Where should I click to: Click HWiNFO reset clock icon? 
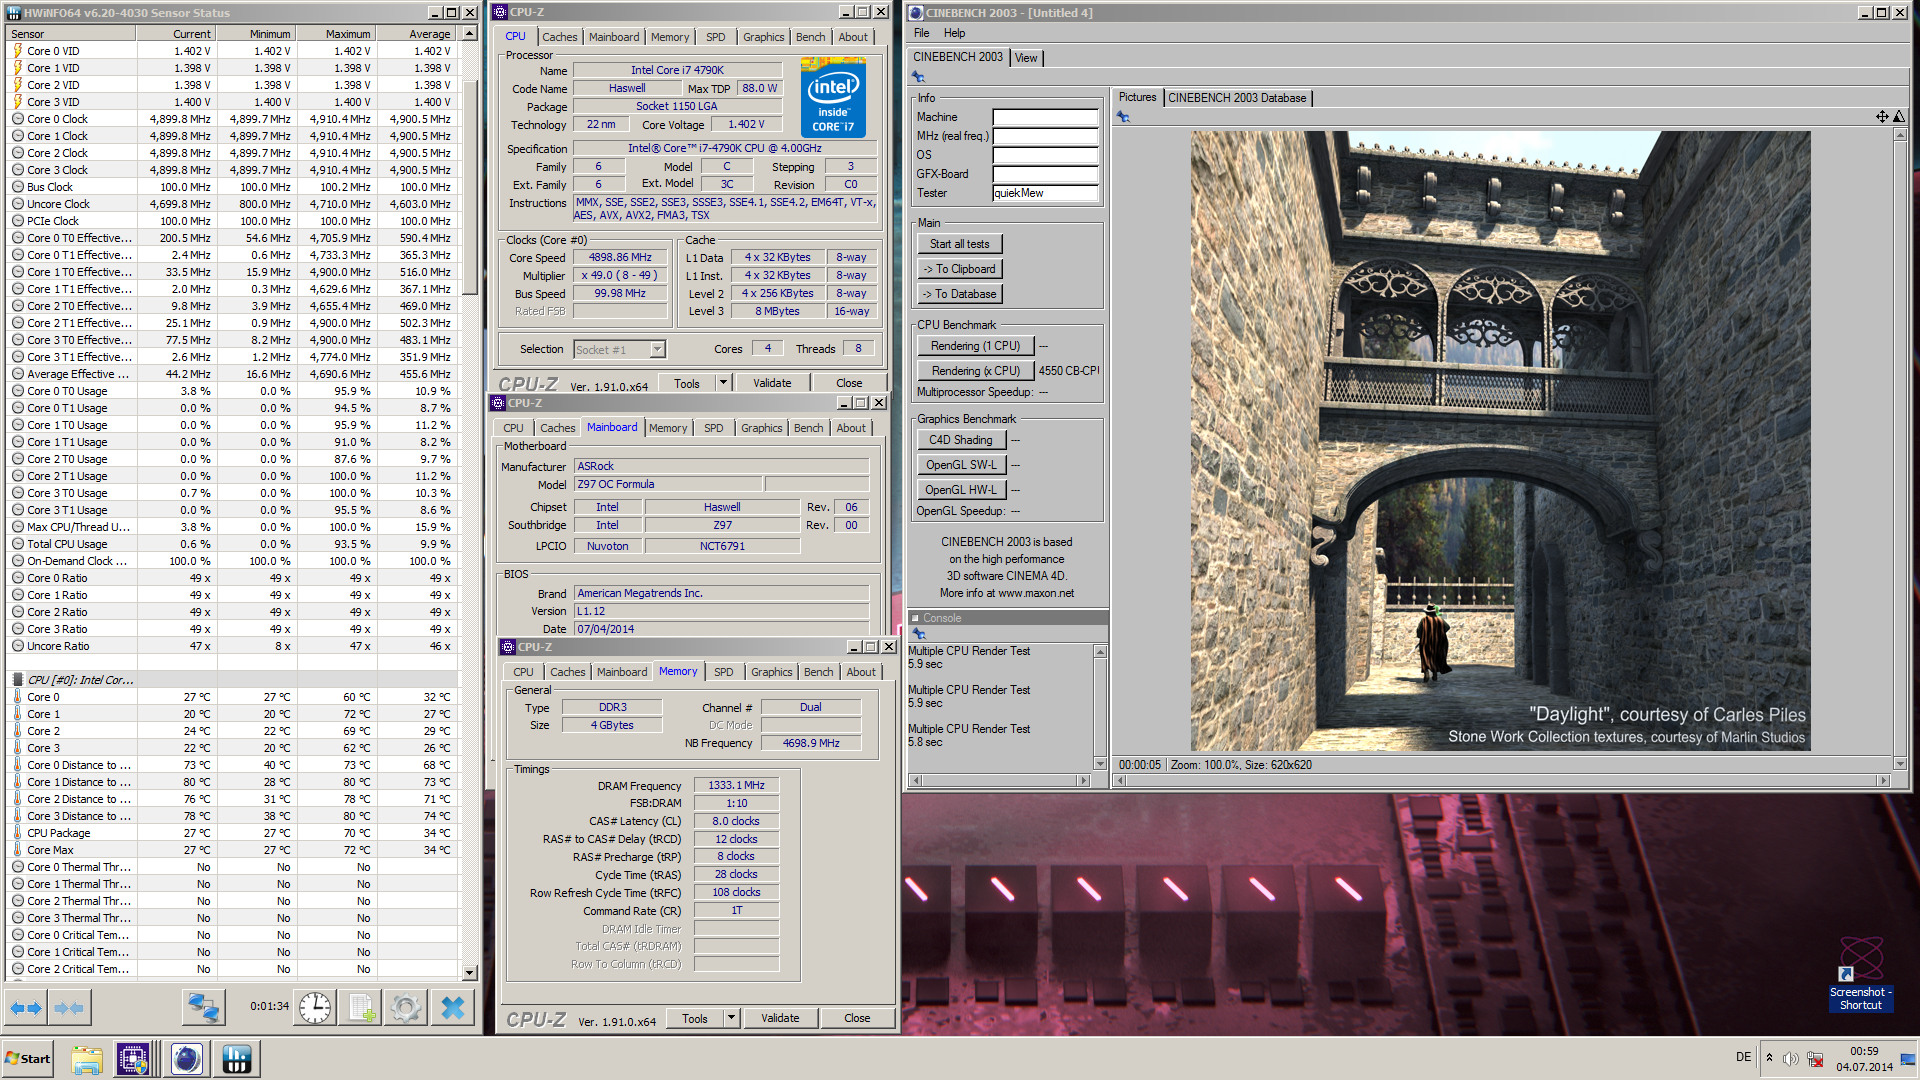(315, 1008)
